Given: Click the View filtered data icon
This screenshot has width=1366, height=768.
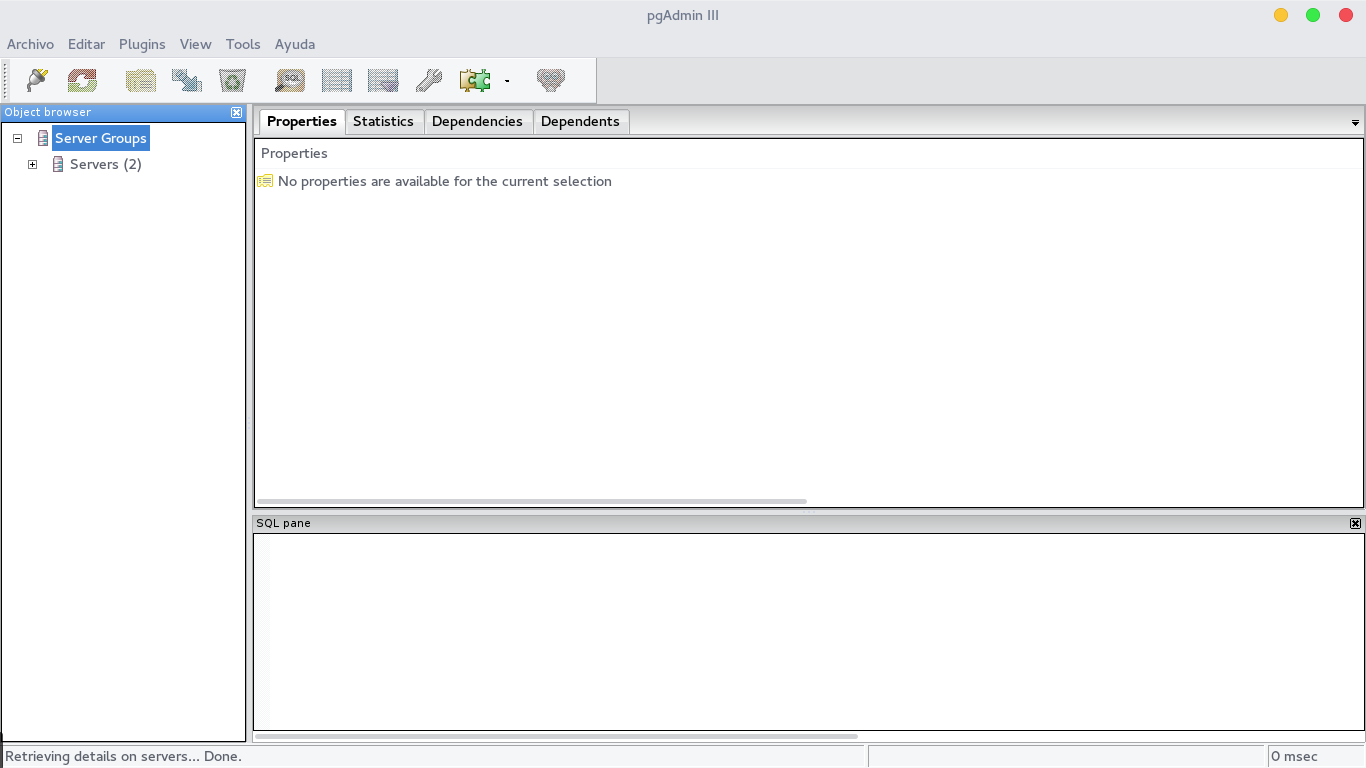Looking at the screenshot, I should coord(383,80).
